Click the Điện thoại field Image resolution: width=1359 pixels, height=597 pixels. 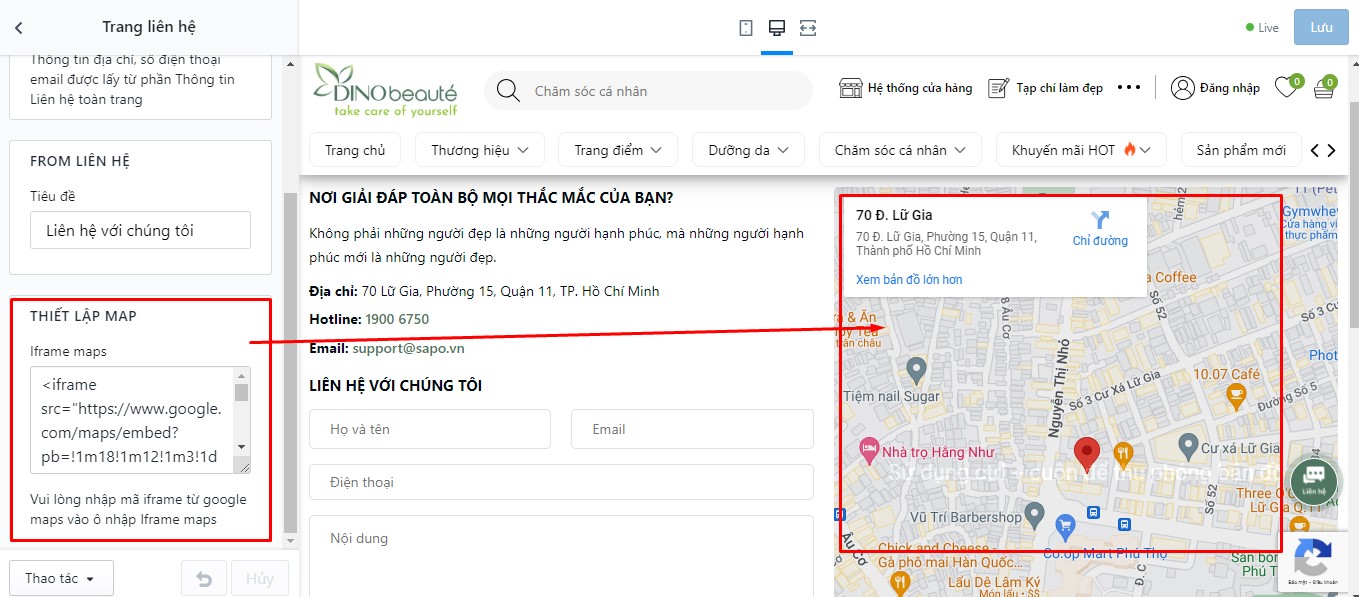point(561,482)
